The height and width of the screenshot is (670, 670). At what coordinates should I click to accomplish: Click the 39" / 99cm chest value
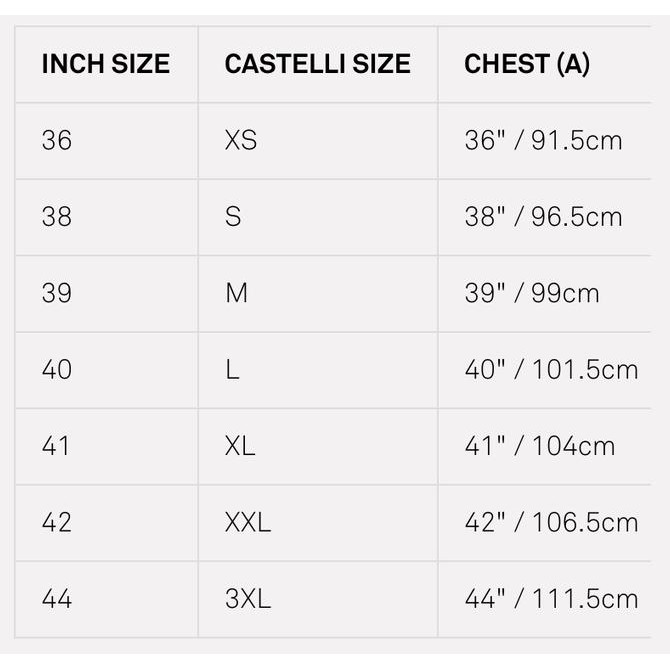[x=532, y=294]
